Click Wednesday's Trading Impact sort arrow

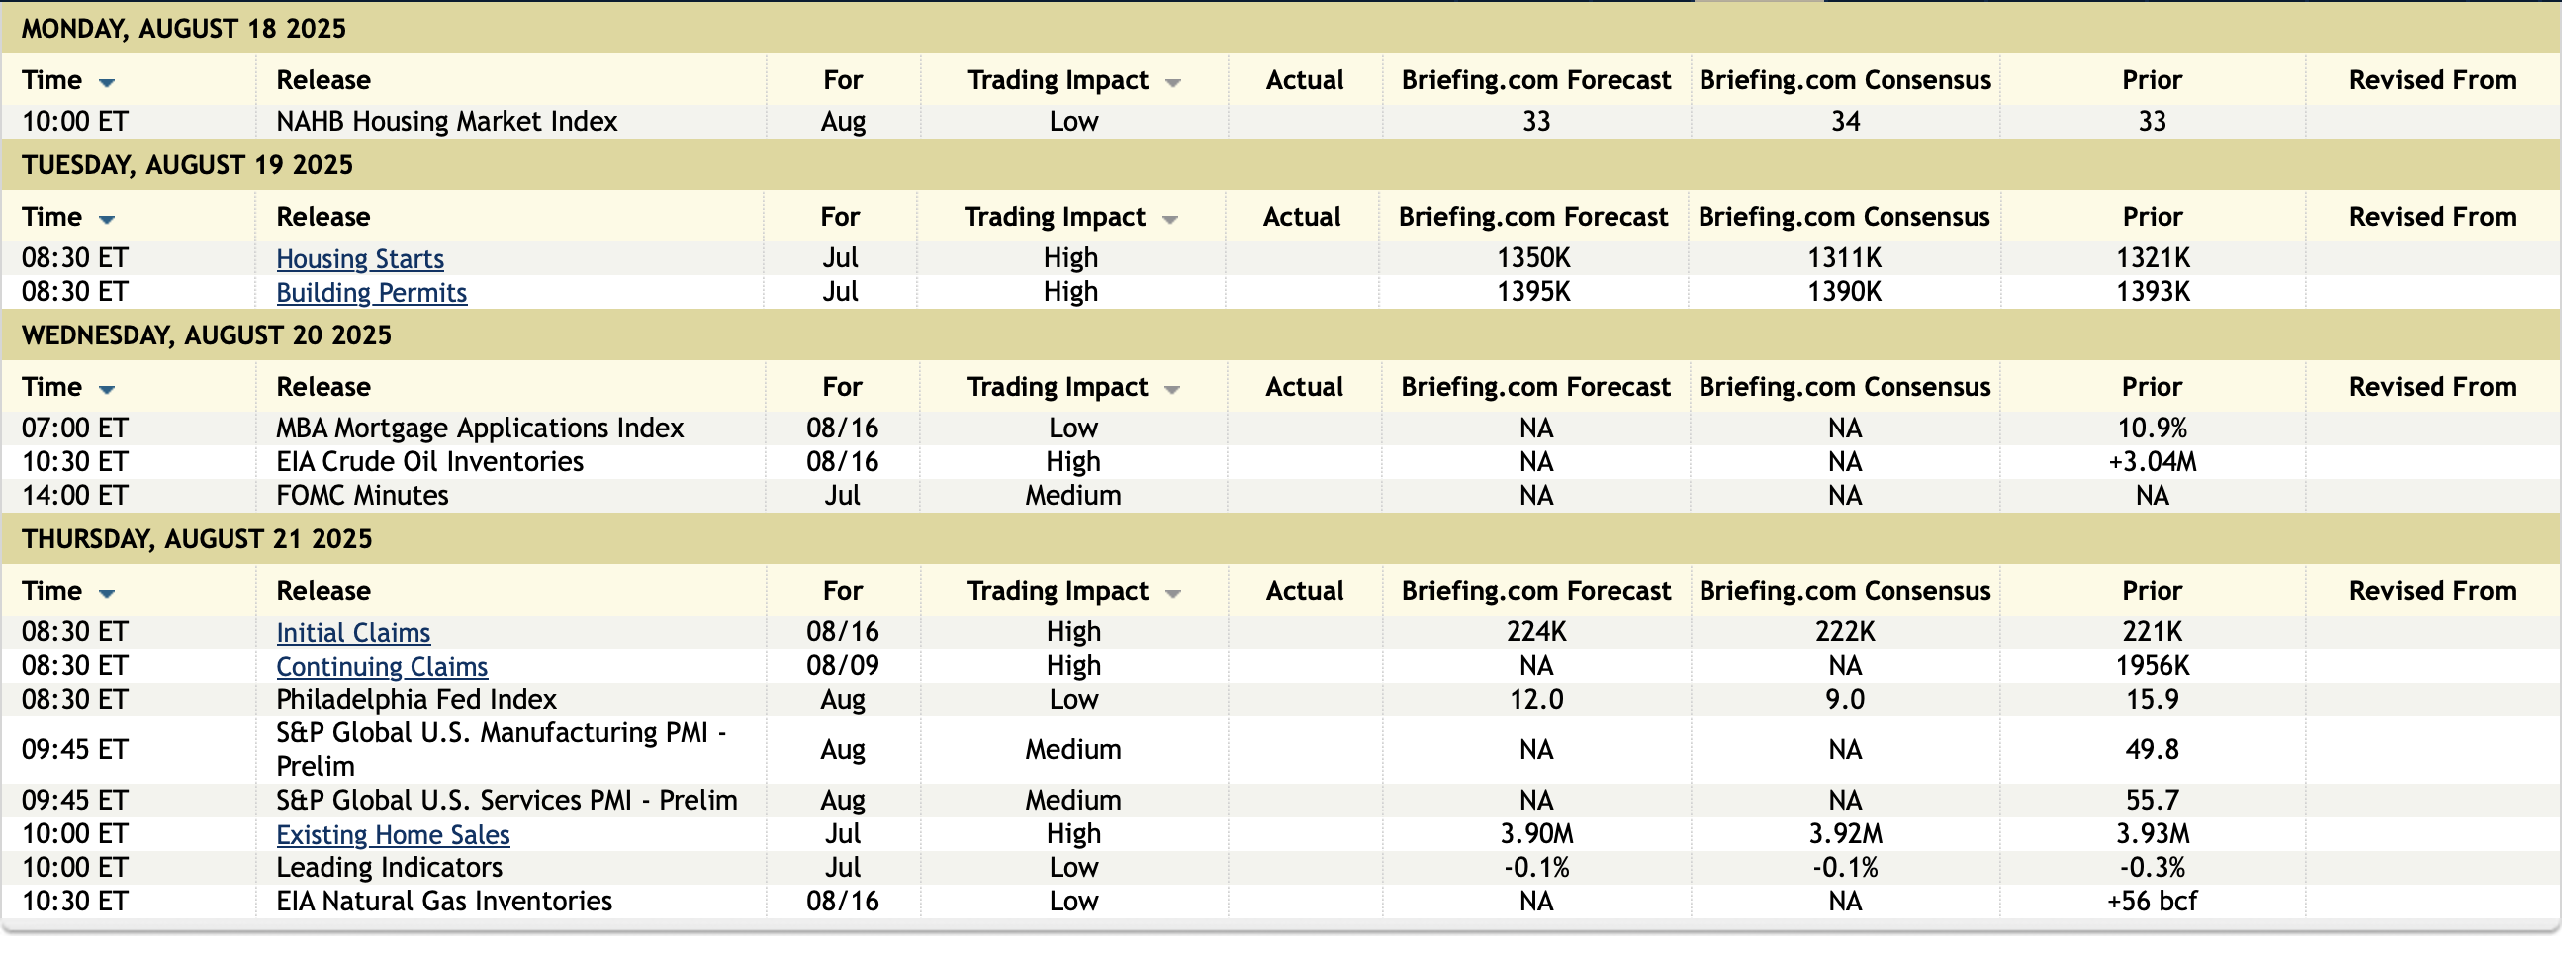[x=1174, y=389]
